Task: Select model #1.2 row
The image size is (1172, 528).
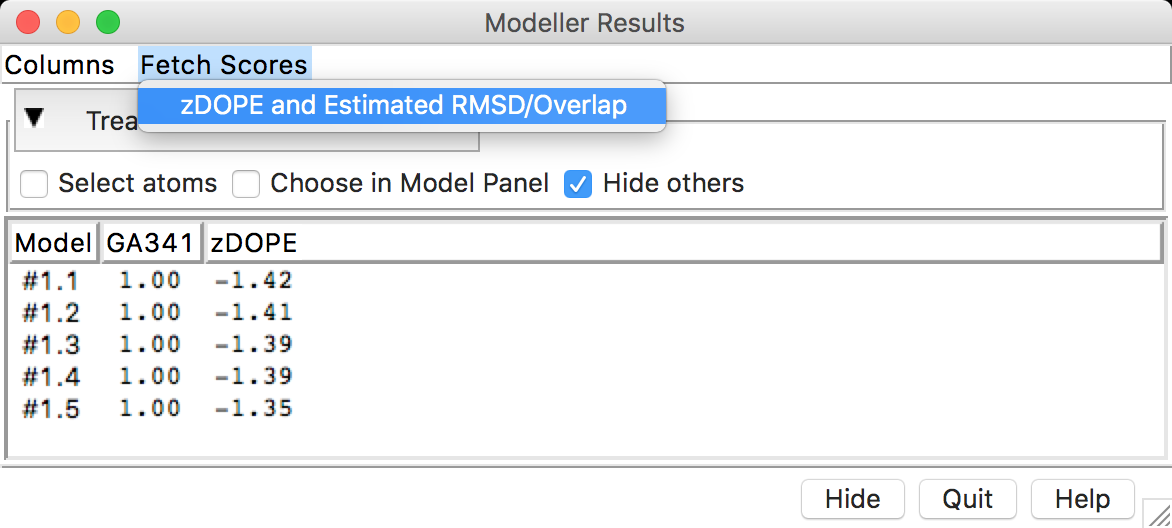Action: 585,313
